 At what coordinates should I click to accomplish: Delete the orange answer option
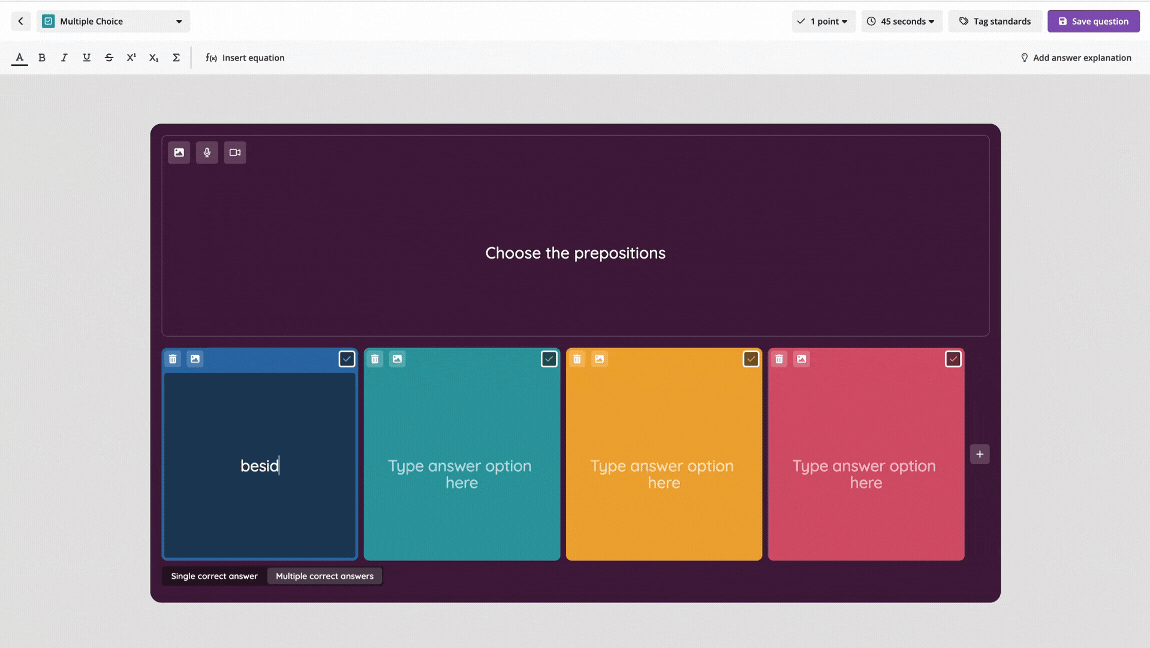coord(577,359)
